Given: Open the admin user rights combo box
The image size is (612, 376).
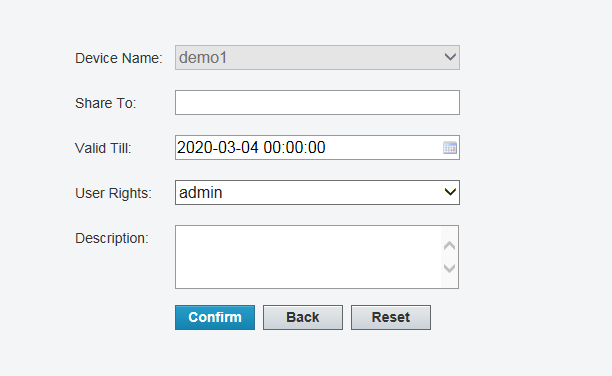Looking at the screenshot, I should (x=317, y=192).
